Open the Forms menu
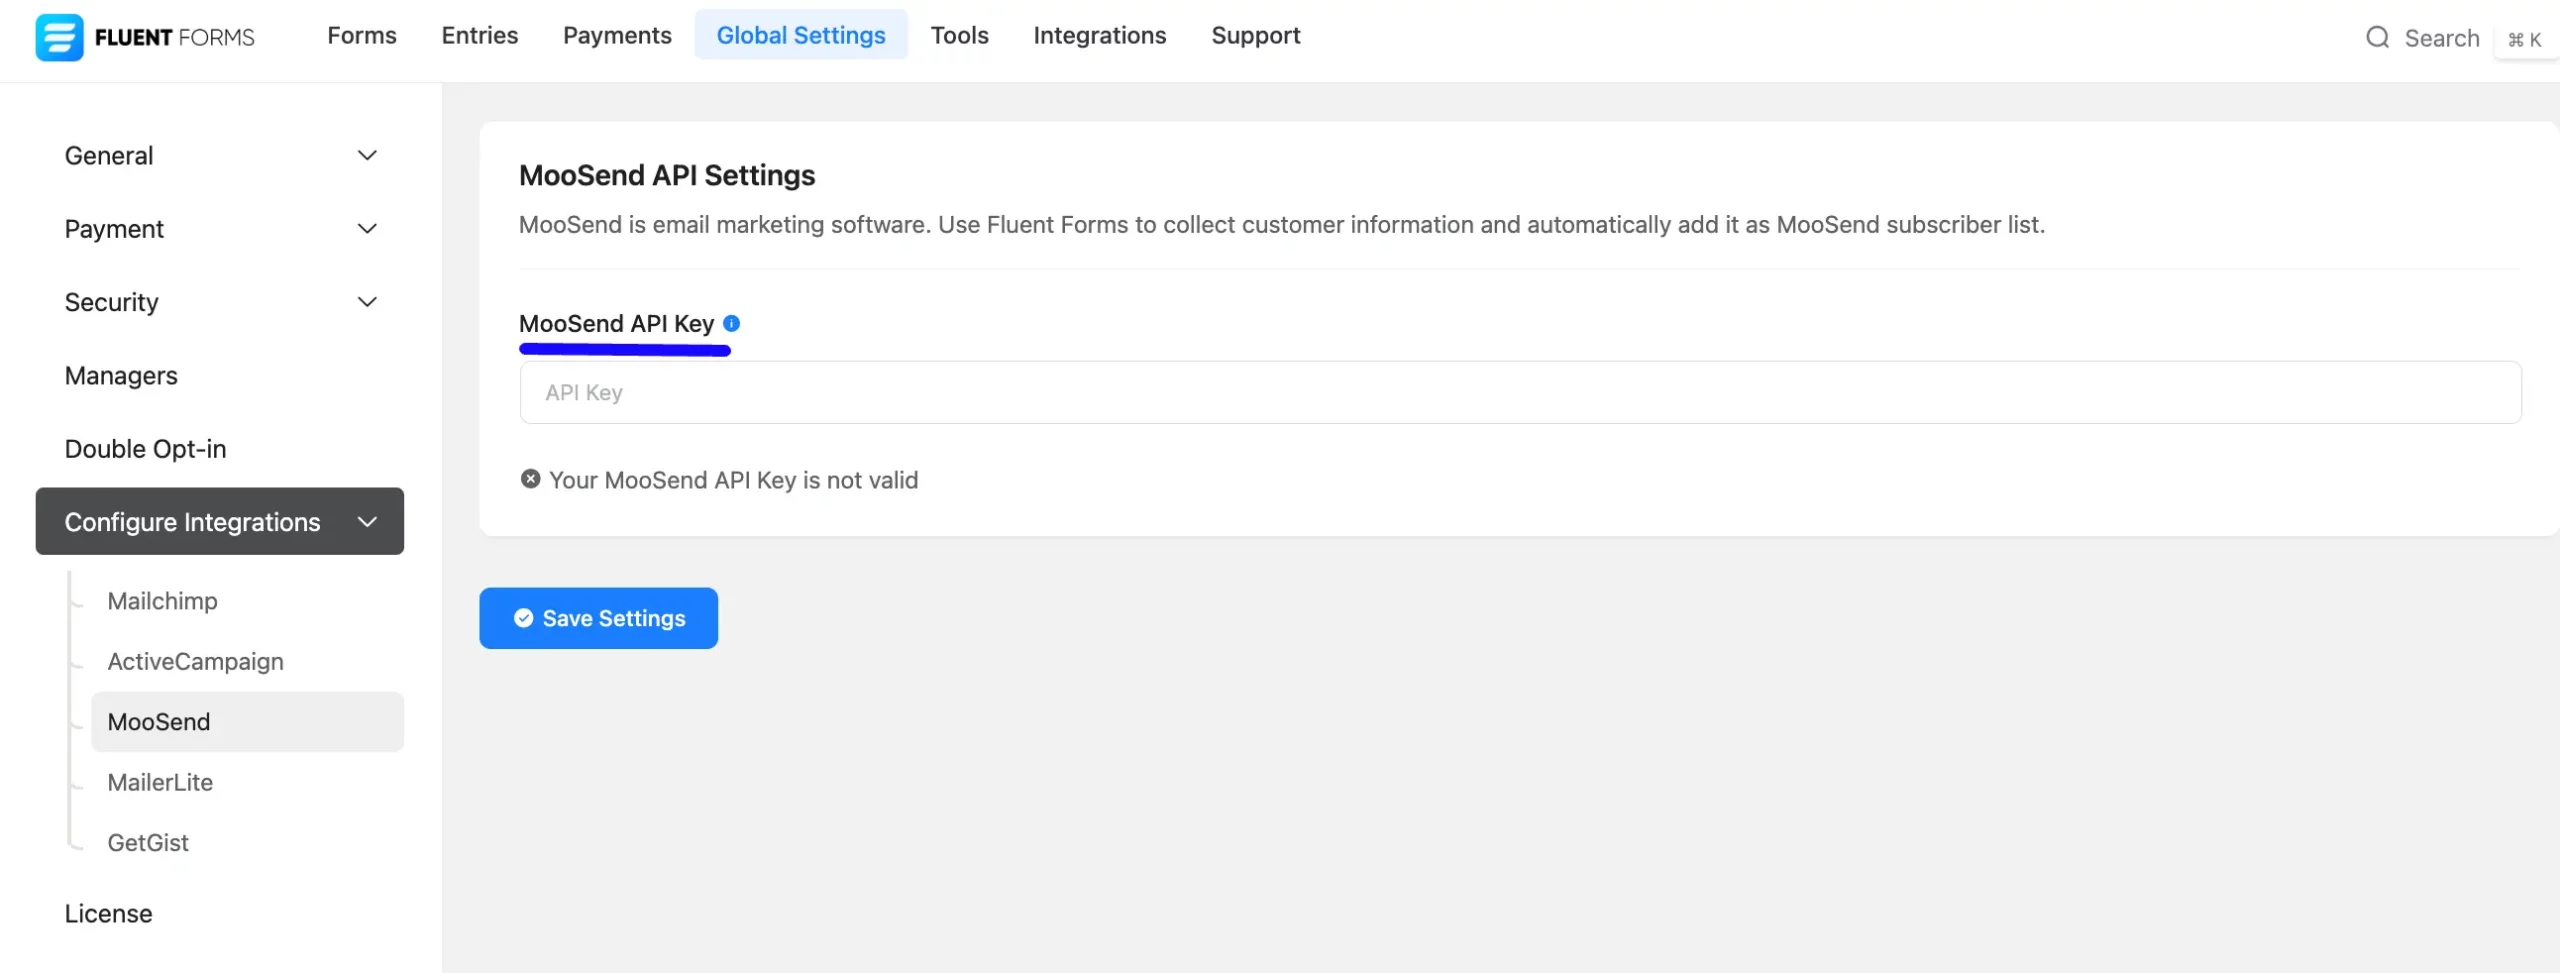This screenshot has height=973, width=2560. click(x=362, y=36)
